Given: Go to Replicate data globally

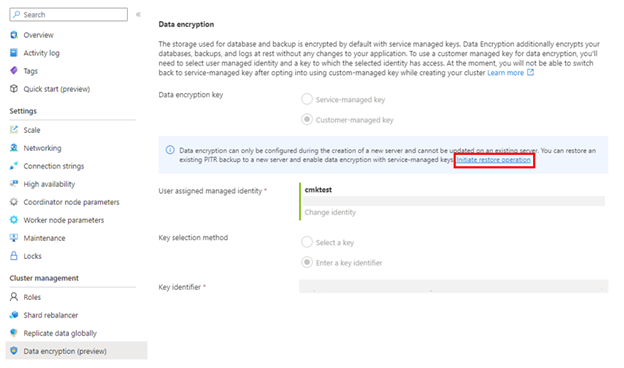Looking at the screenshot, I should click(x=60, y=333).
